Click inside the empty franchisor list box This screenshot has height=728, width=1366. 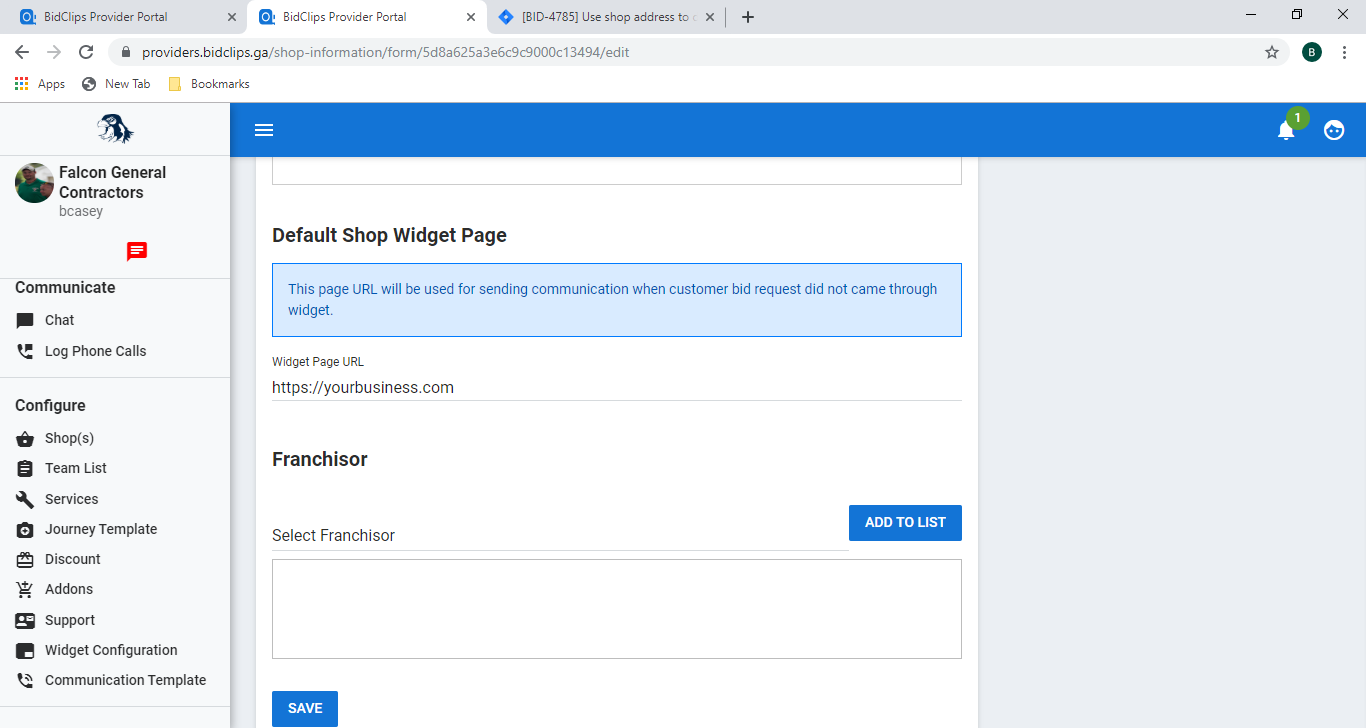coord(617,609)
